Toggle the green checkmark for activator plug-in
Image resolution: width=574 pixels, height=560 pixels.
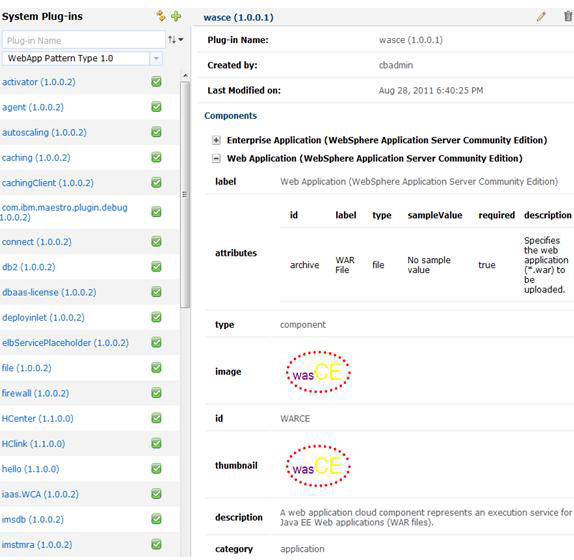pyautogui.click(x=156, y=82)
